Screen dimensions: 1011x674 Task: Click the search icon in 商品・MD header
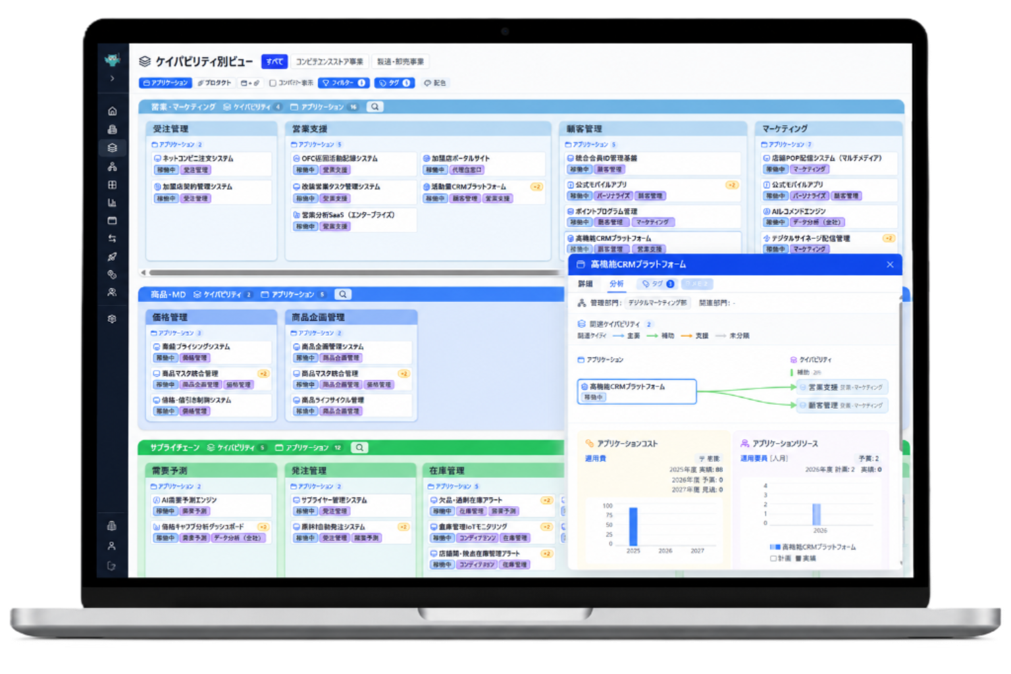343,295
